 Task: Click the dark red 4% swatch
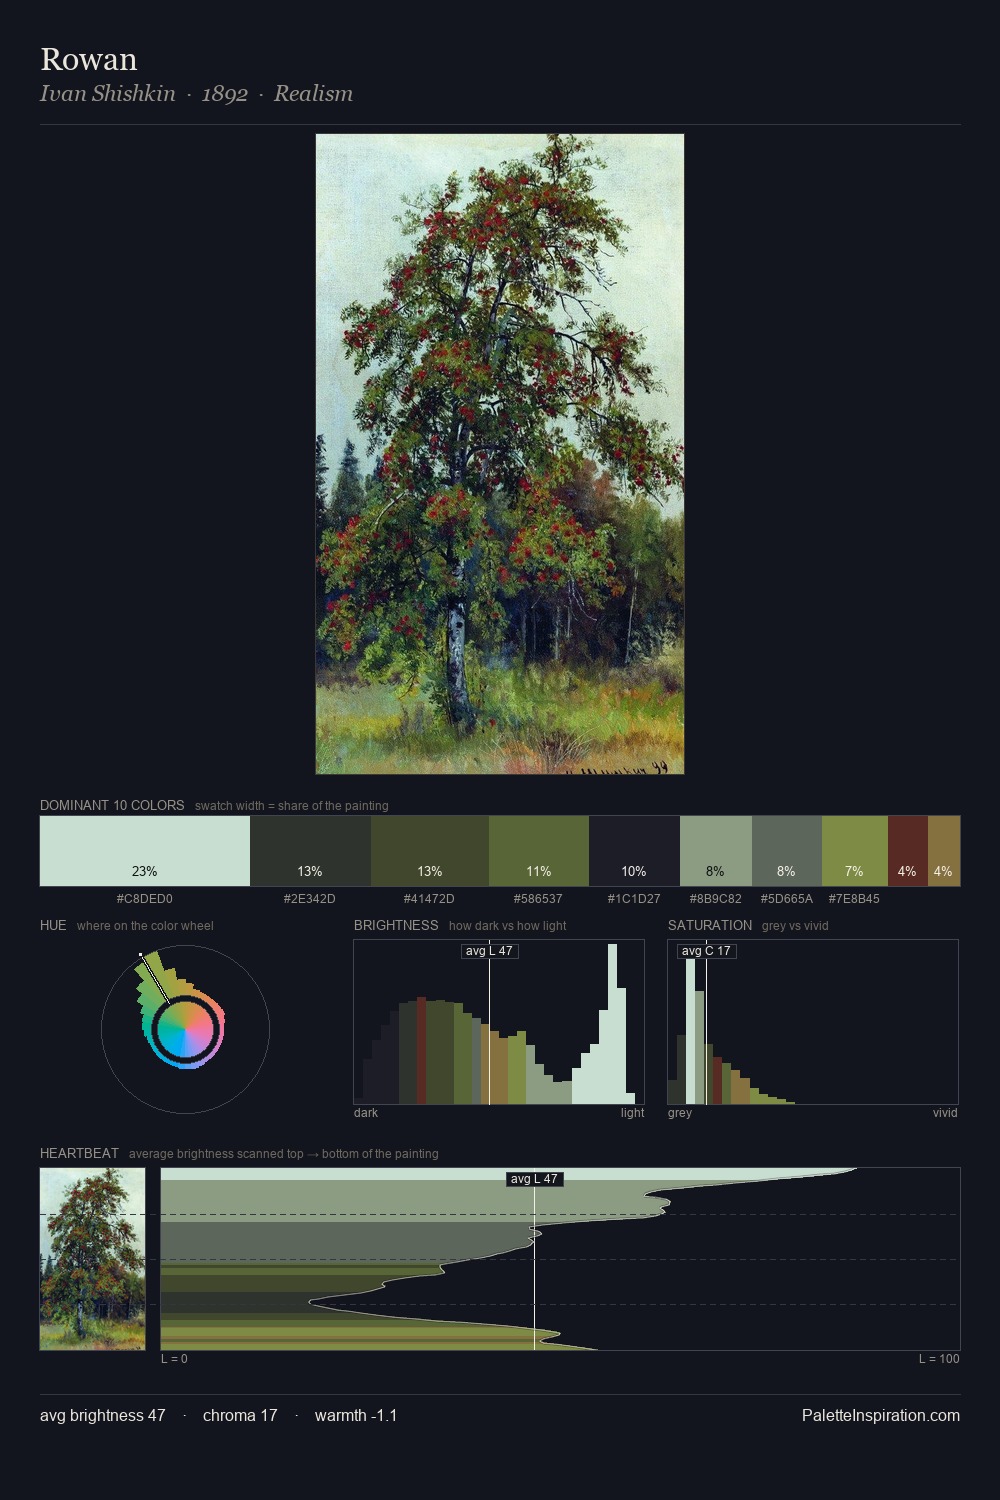click(908, 851)
